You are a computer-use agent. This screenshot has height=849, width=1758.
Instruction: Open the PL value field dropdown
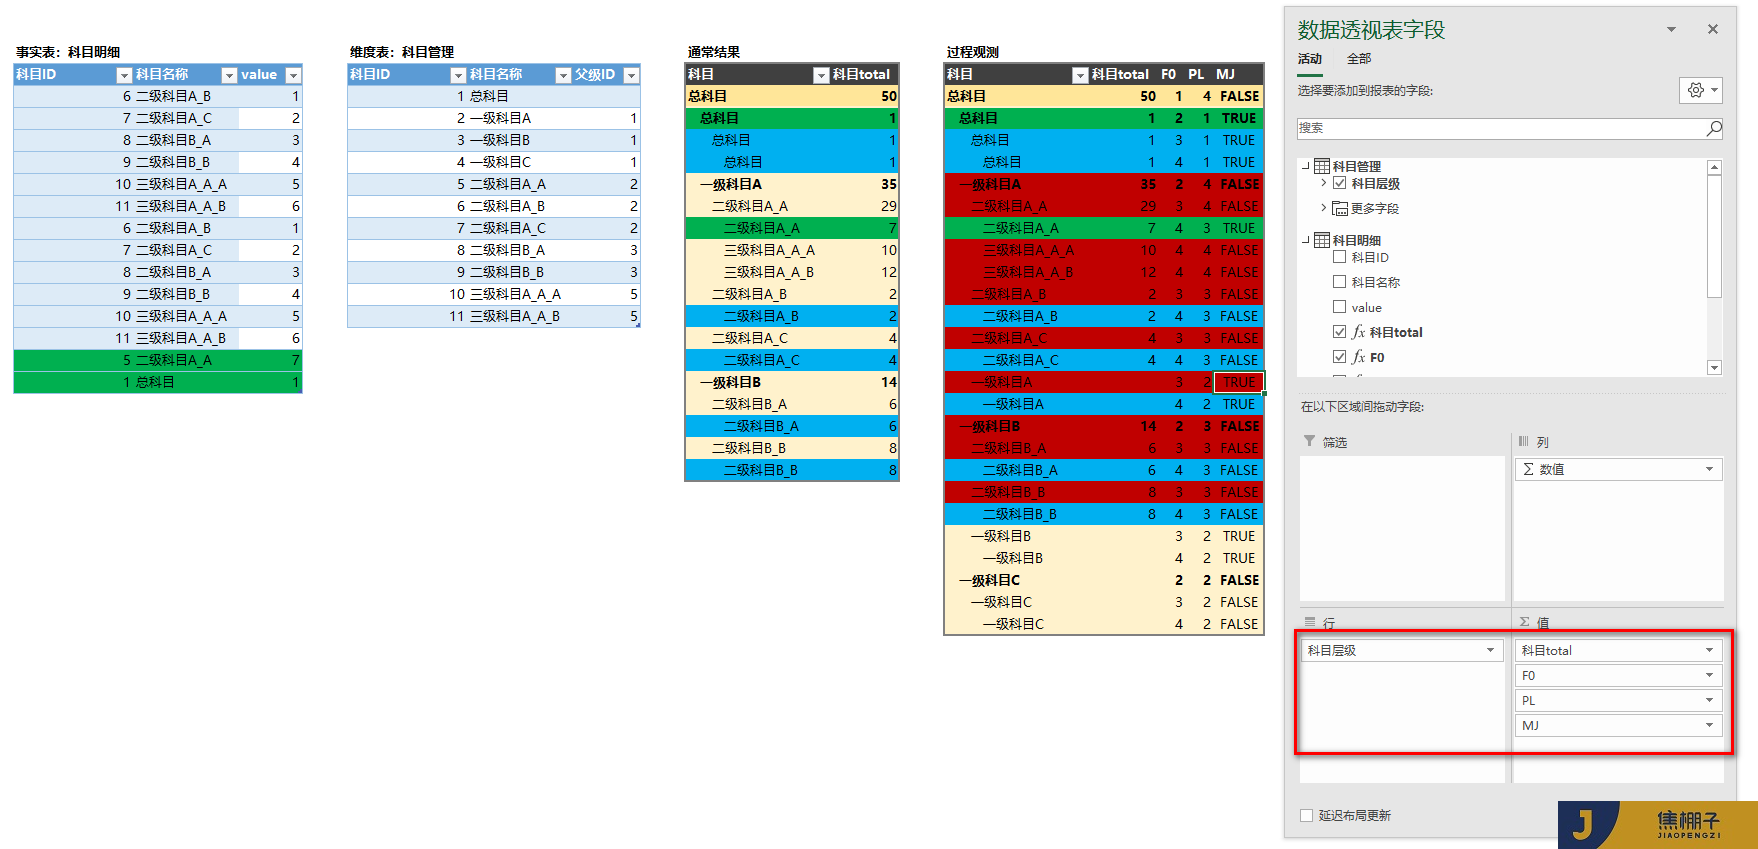pyautogui.click(x=1709, y=700)
